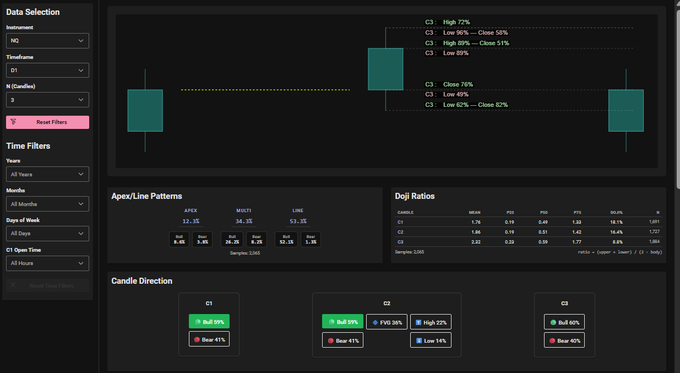Click the Time Filters heading
680x373 pixels.
[28, 146]
